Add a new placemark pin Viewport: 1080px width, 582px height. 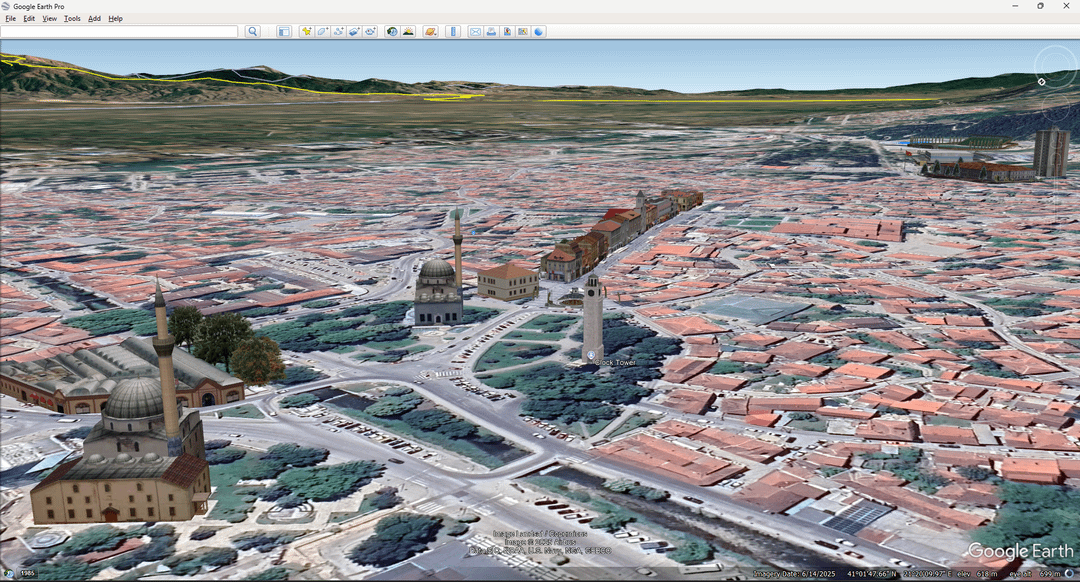click(307, 32)
